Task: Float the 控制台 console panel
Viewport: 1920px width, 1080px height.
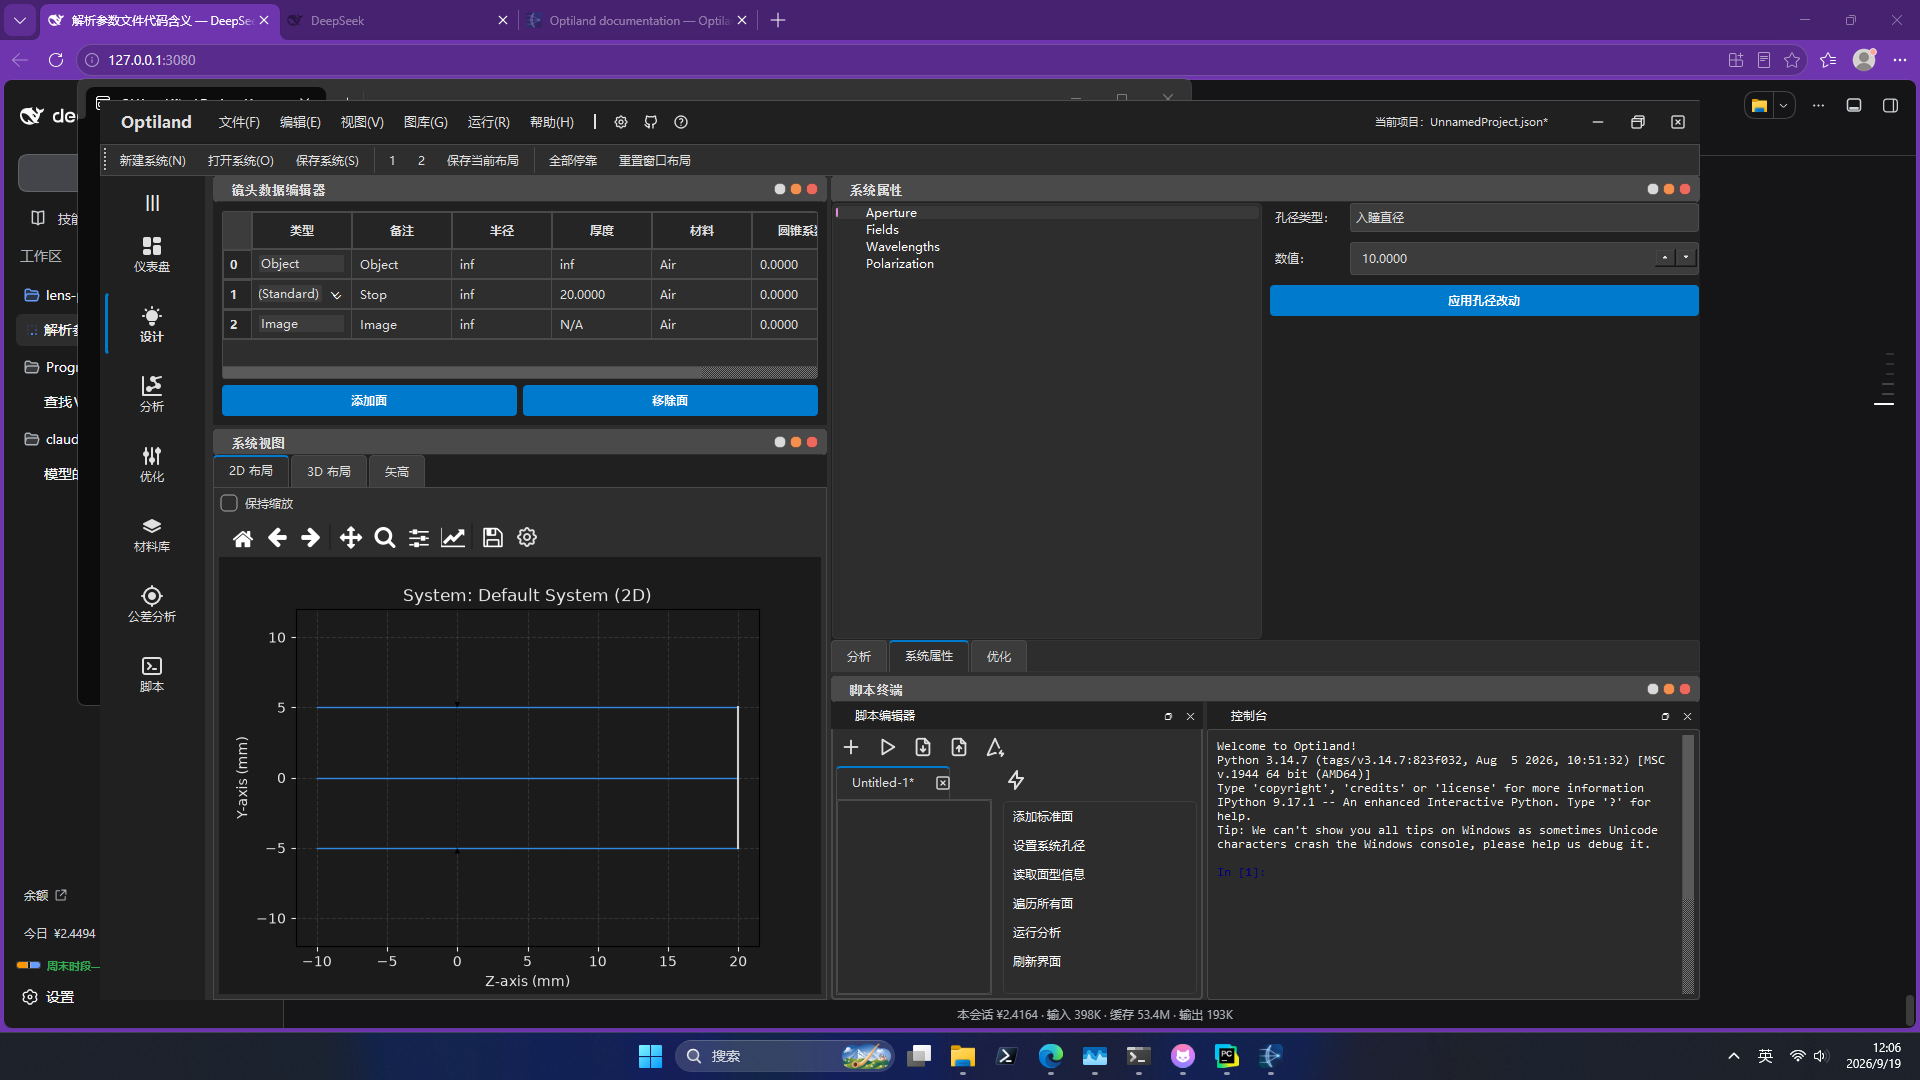Action: pyautogui.click(x=1665, y=716)
